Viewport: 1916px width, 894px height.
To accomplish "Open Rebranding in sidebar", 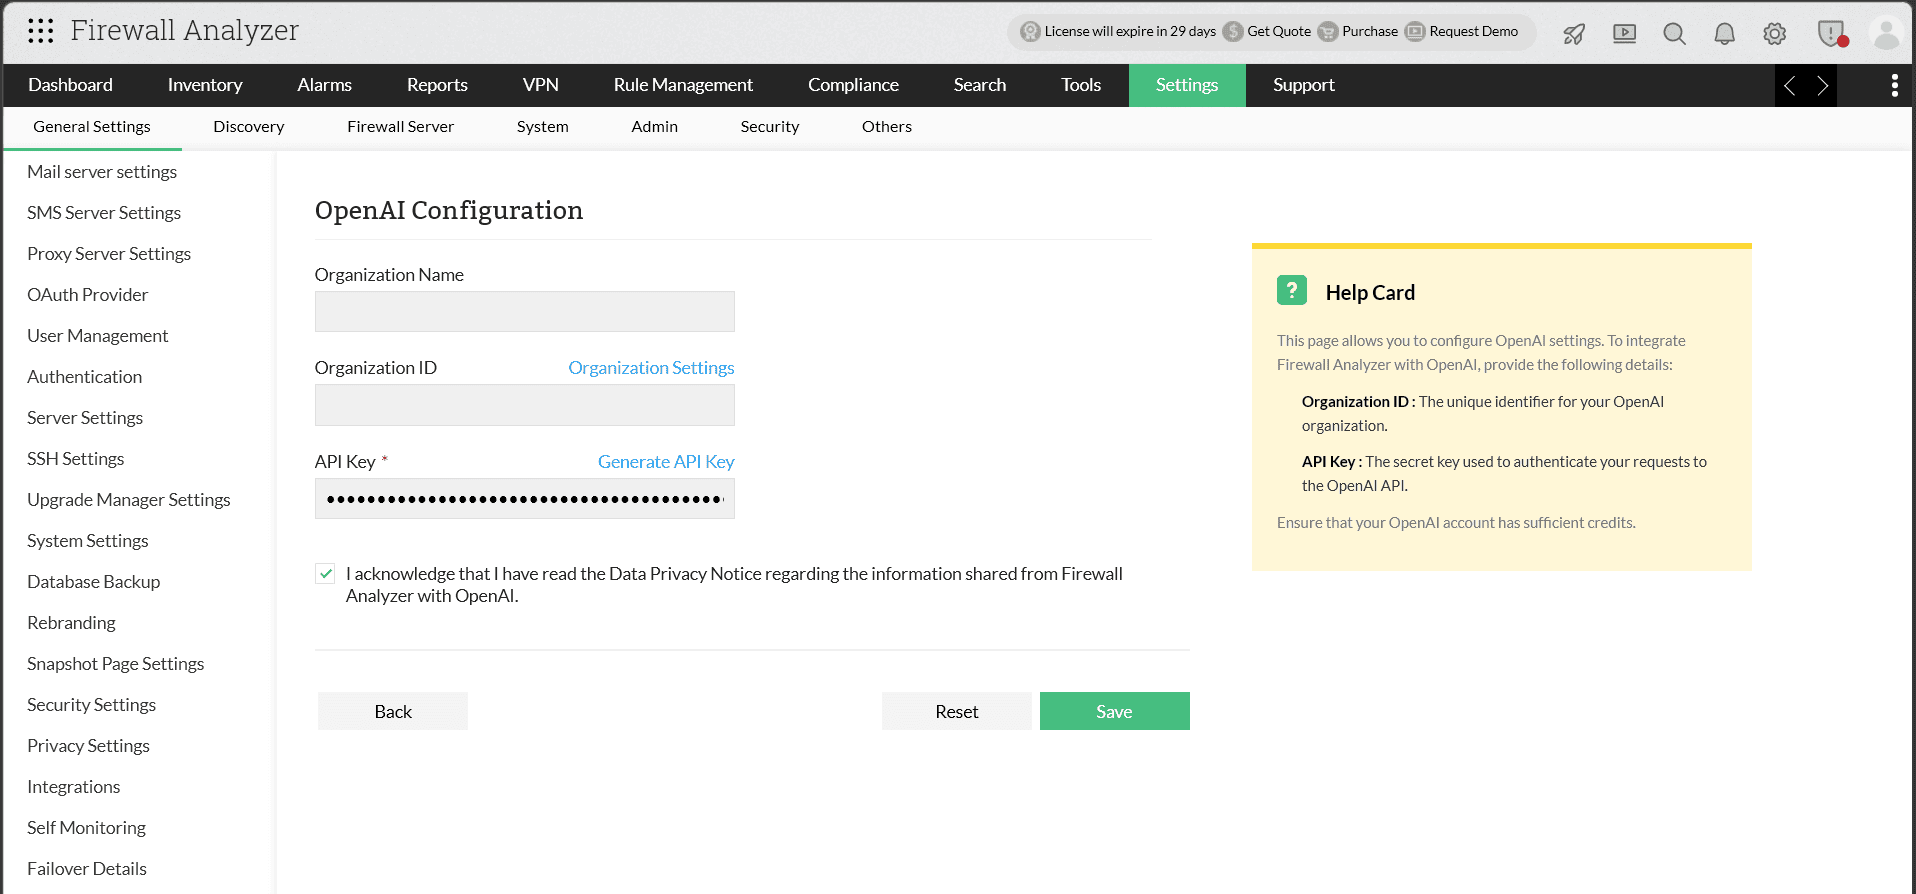I will click(71, 623).
